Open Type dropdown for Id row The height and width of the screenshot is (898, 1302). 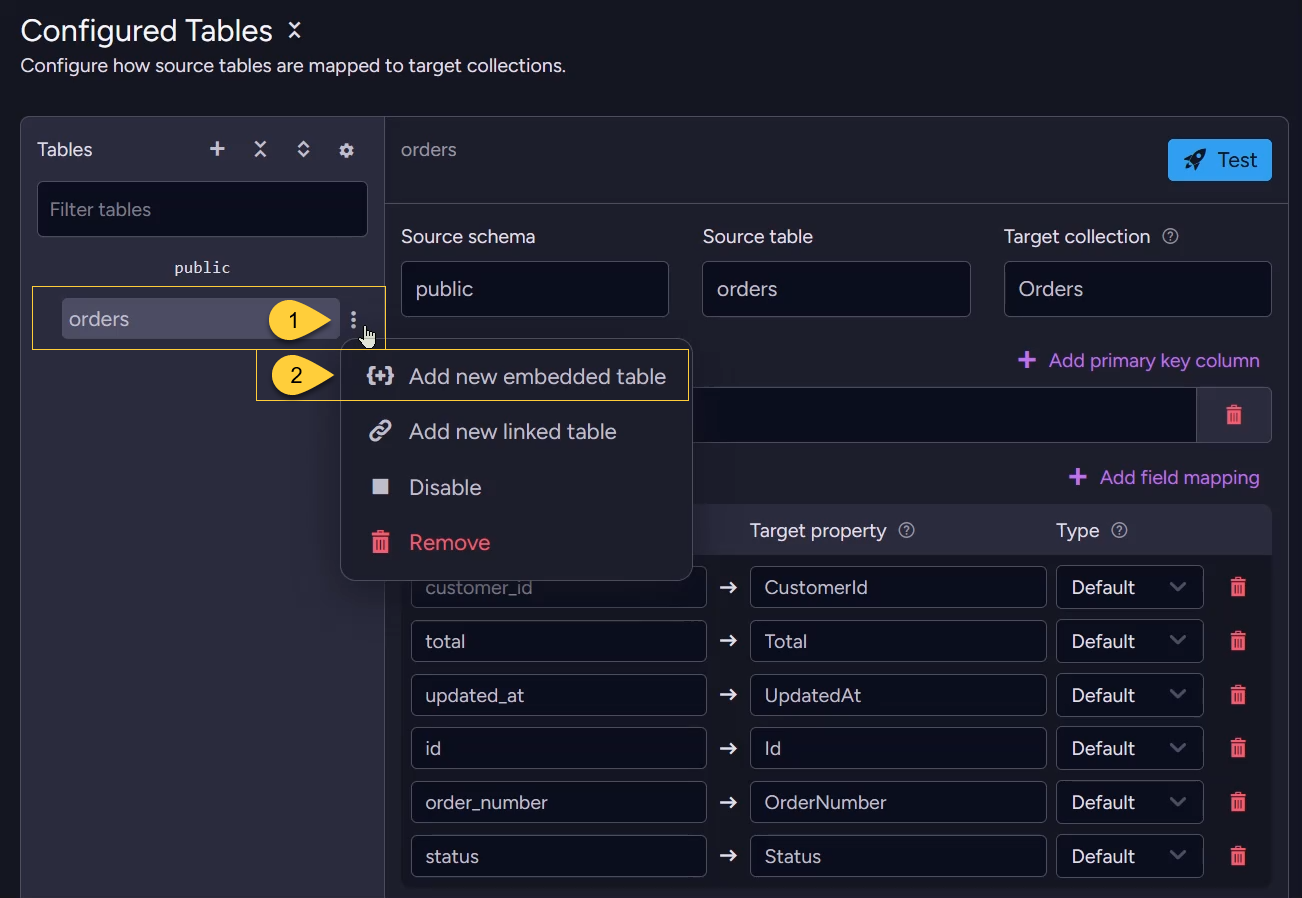click(x=1129, y=748)
